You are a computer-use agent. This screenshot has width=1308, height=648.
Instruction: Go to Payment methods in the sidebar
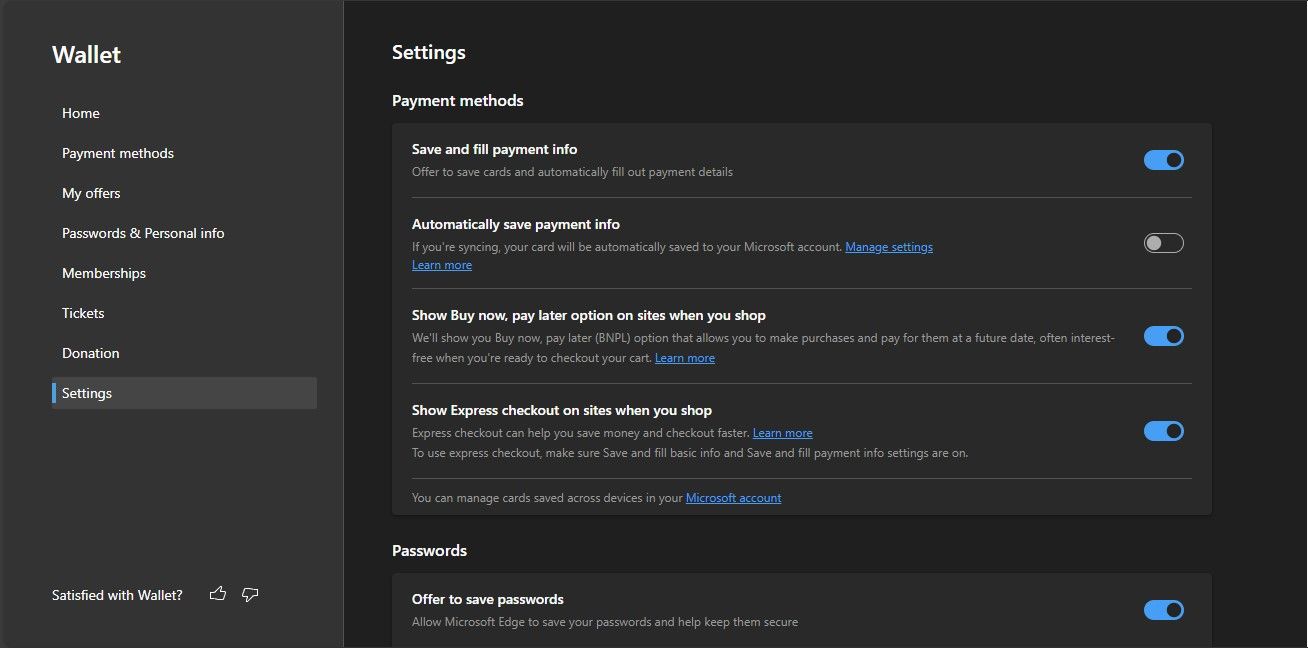(x=117, y=153)
